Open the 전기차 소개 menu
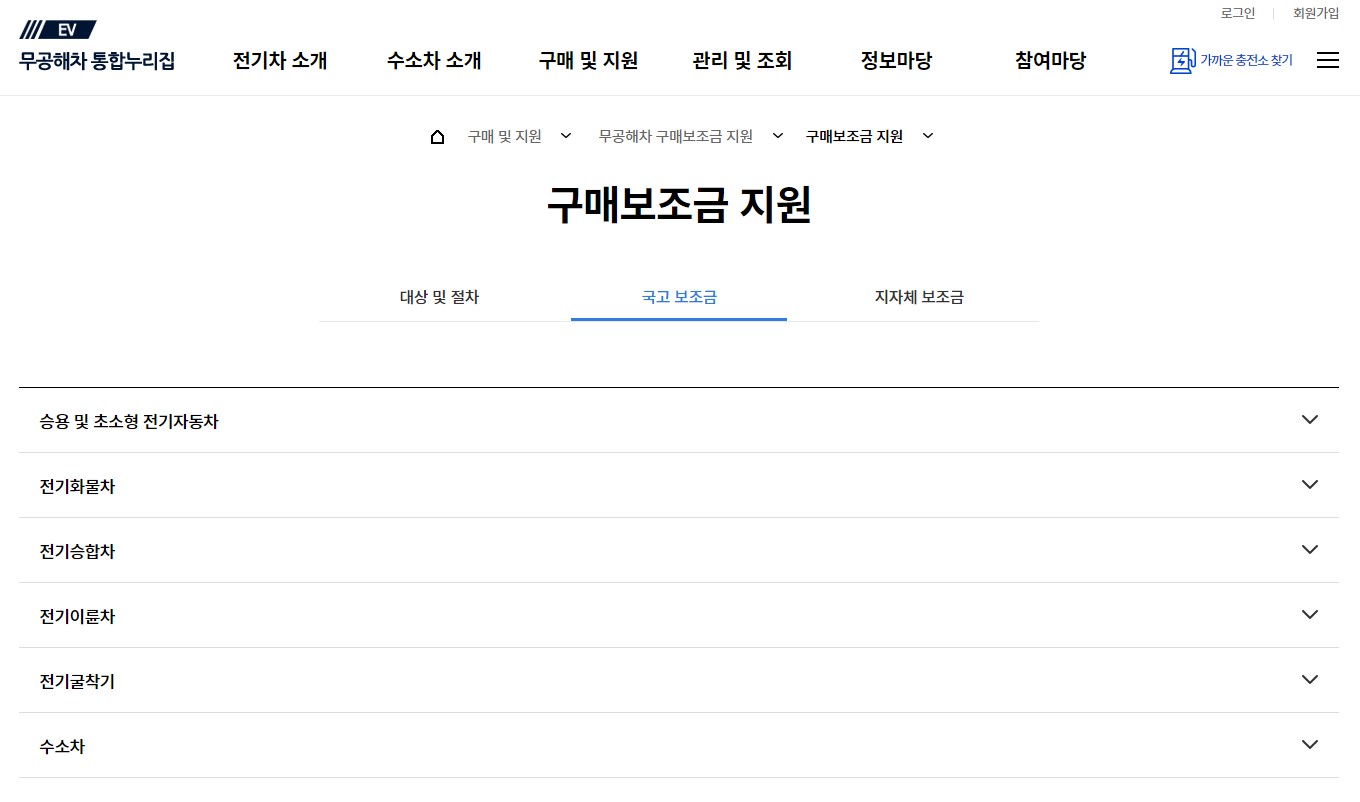This screenshot has height=802, width=1360. pyautogui.click(x=279, y=60)
